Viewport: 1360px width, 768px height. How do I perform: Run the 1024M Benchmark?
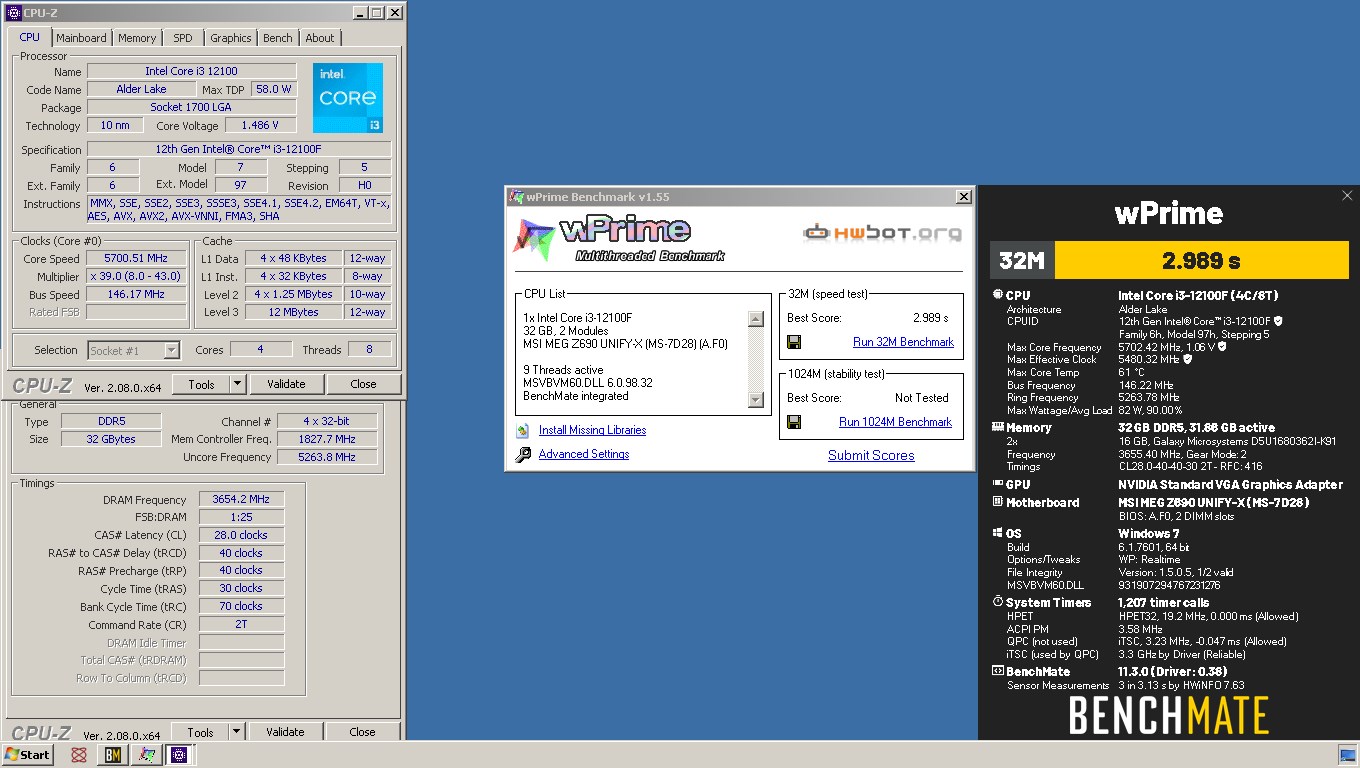[x=895, y=422]
